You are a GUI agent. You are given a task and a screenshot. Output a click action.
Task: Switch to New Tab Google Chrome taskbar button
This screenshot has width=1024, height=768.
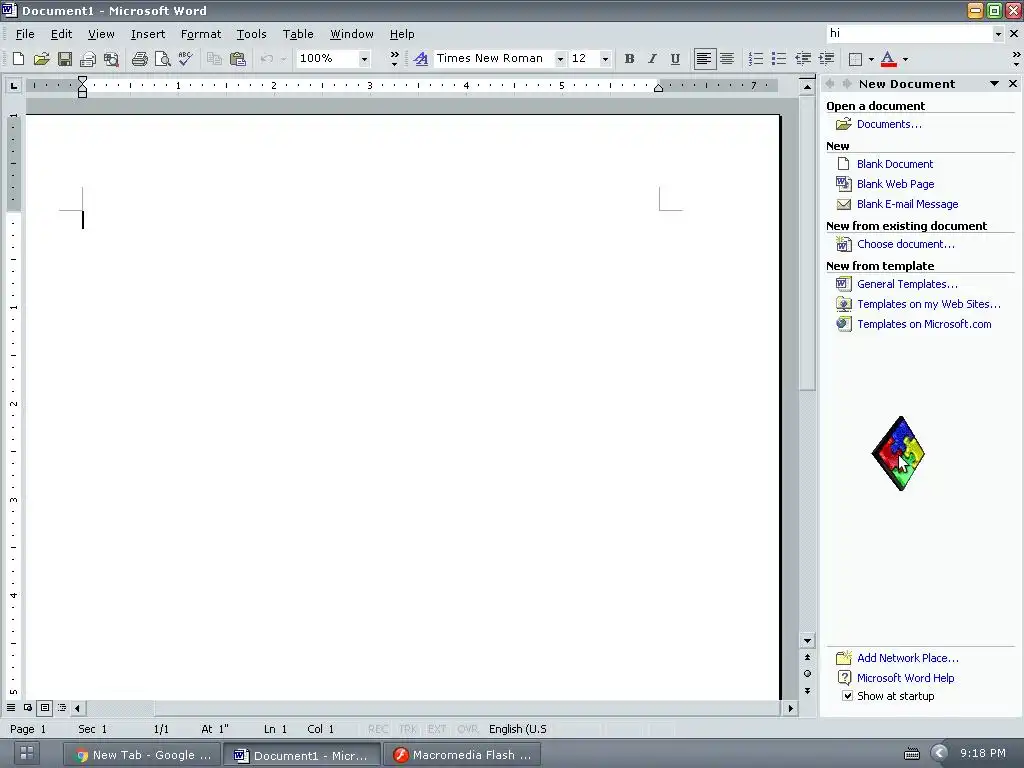click(x=142, y=755)
